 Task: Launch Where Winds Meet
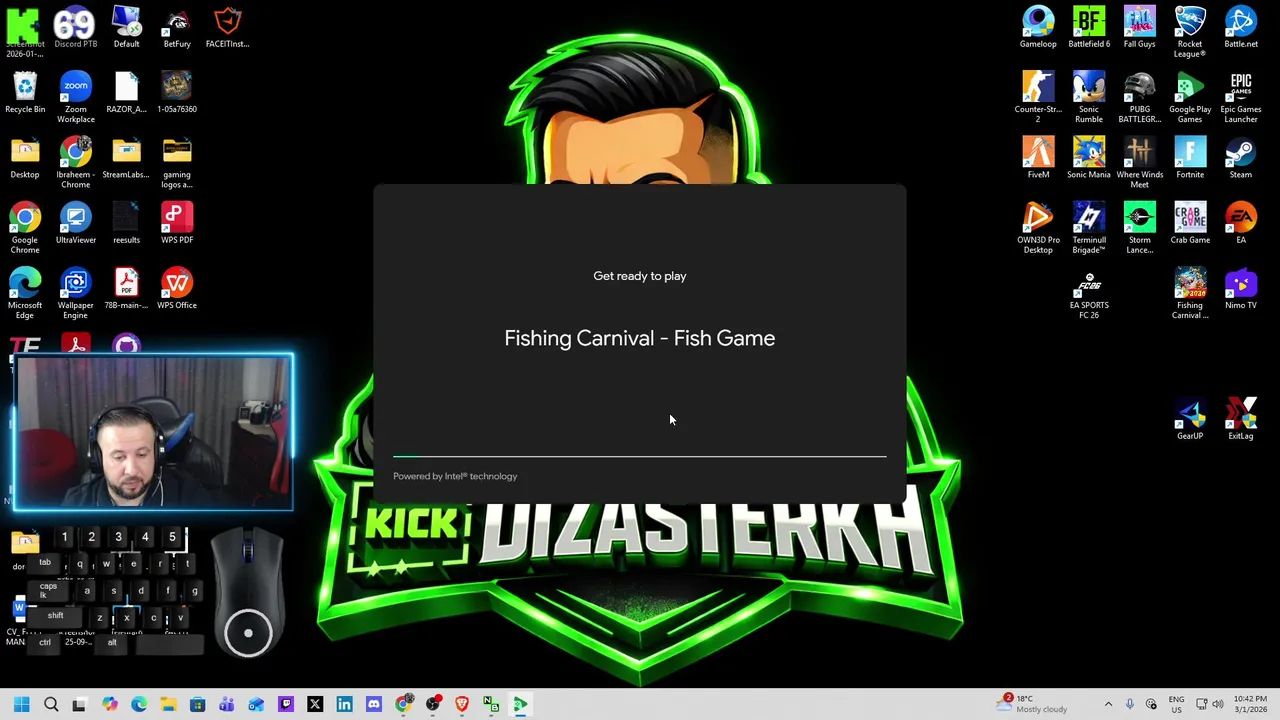click(x=1139, y=163)
